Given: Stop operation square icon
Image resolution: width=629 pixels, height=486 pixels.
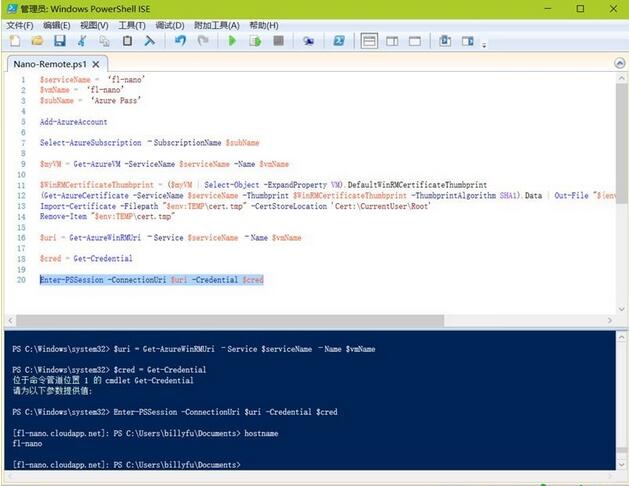Looking at the screenshot, I should pos(278,41).
